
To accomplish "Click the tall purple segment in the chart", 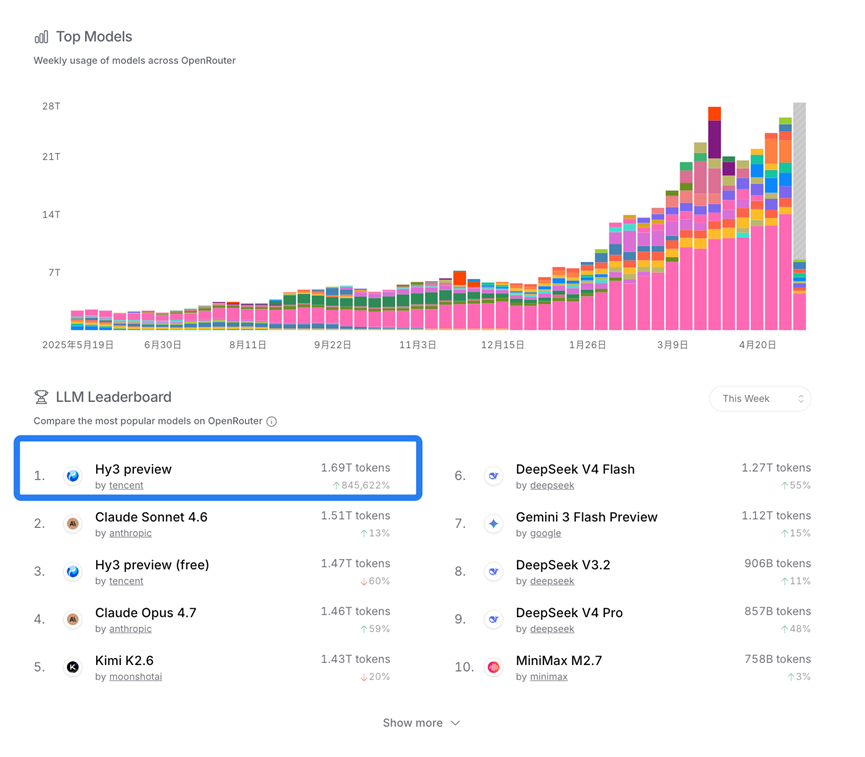I will (714, 139).
